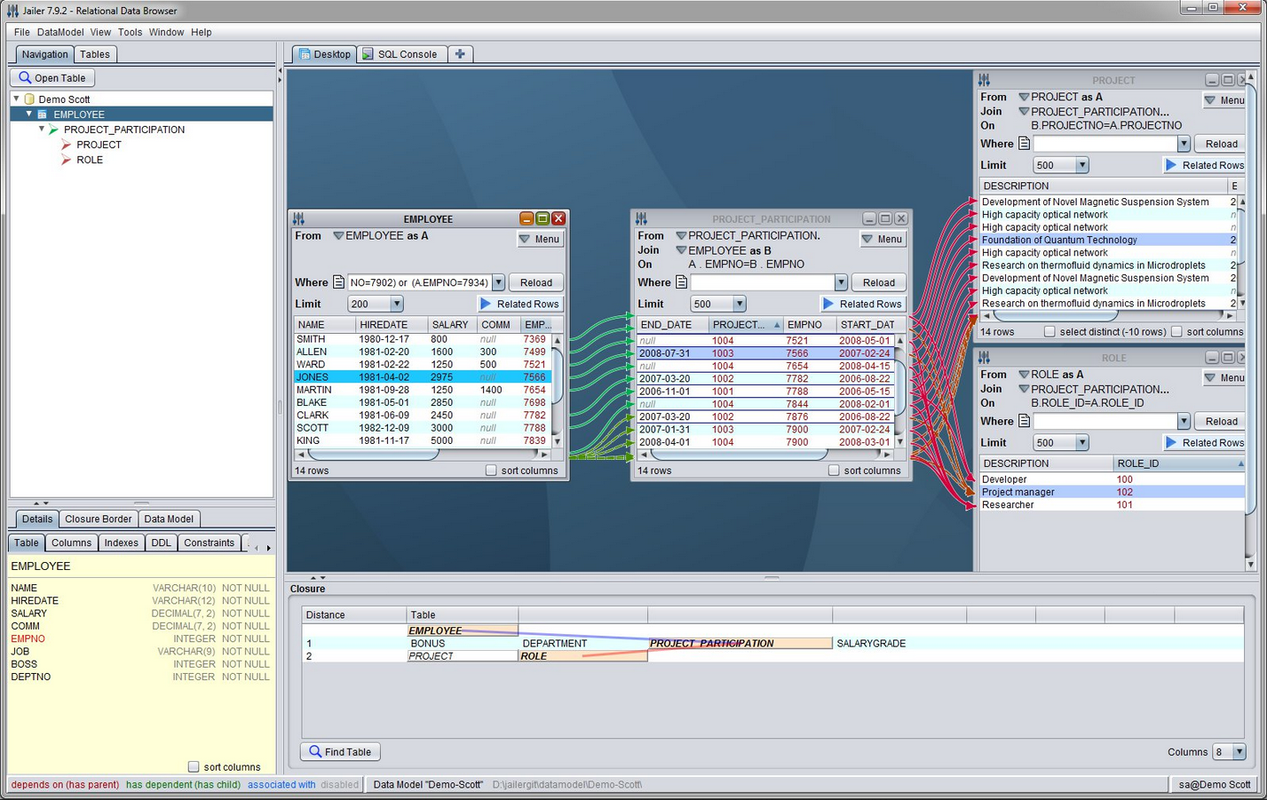
Task: Enable sort columns in EMPLOYEE window
Action: 491,470
